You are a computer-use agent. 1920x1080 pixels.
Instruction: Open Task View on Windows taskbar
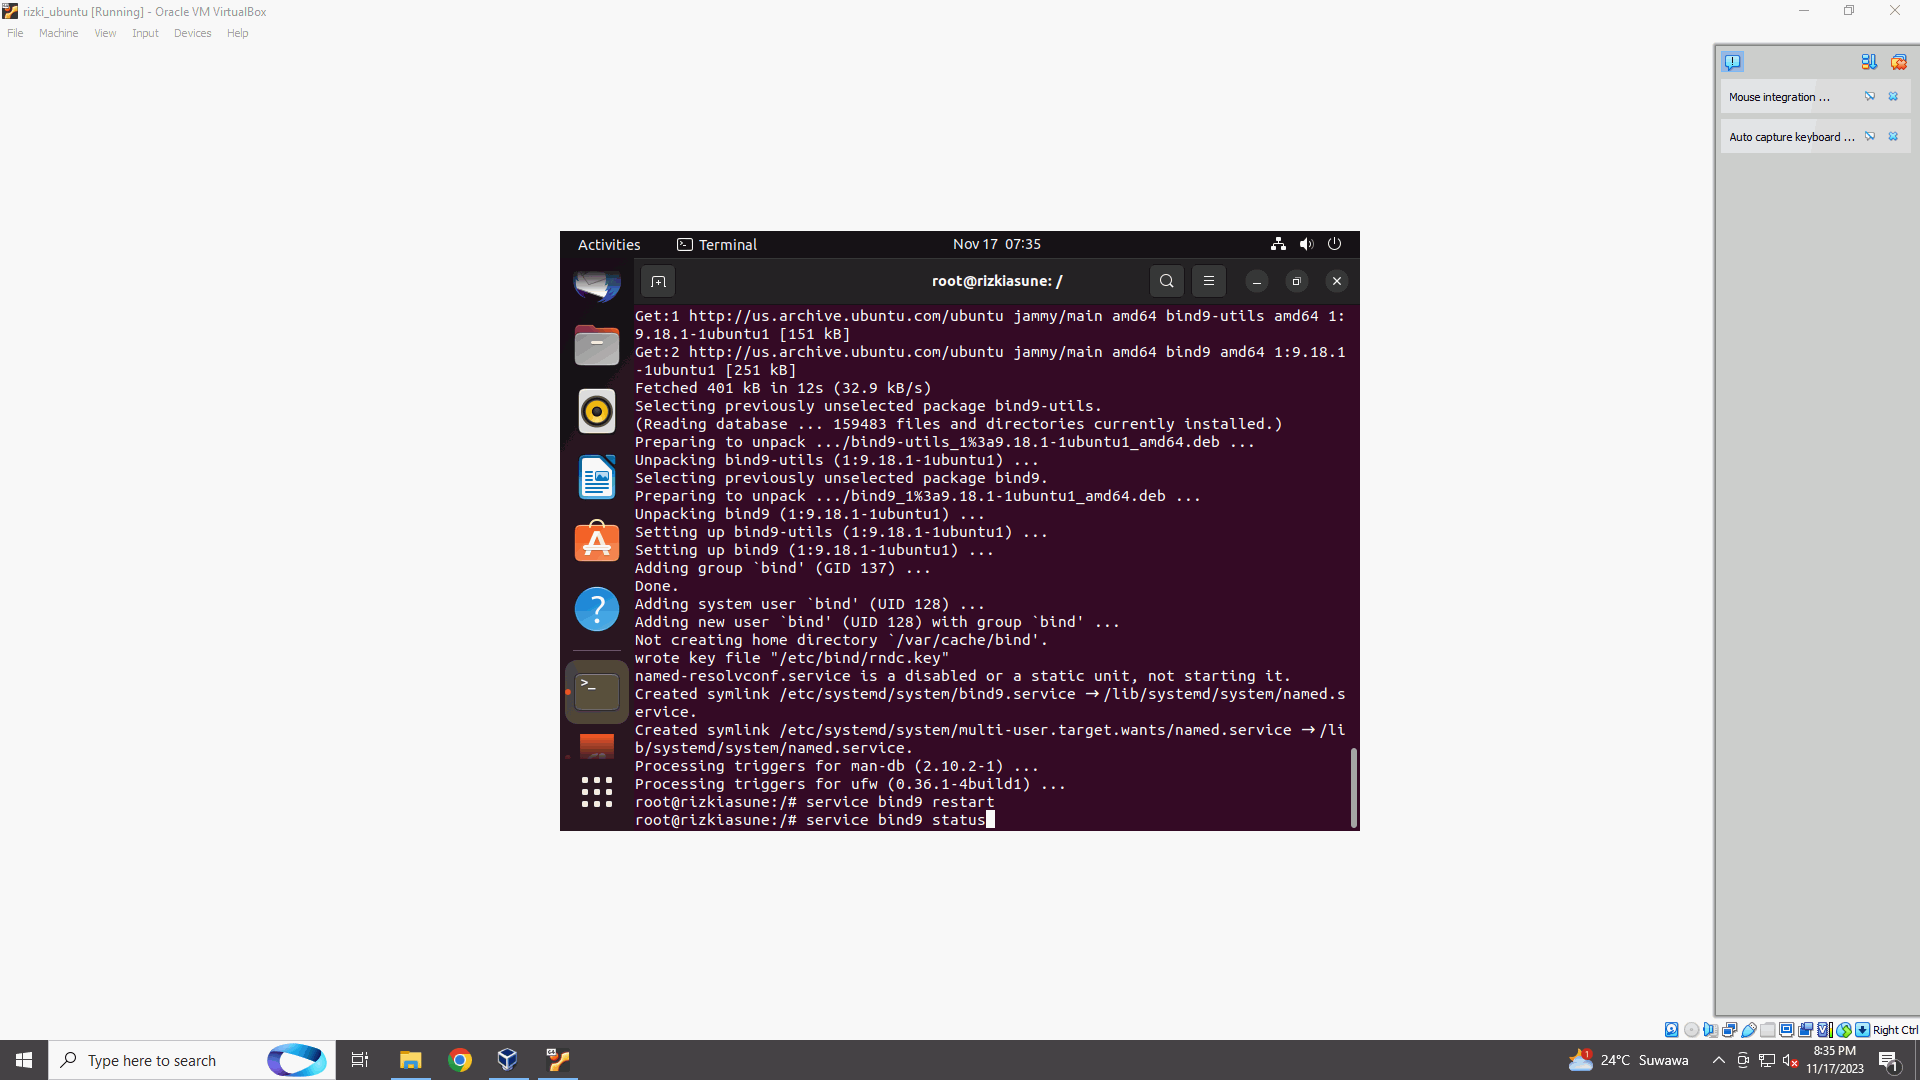360,1060
